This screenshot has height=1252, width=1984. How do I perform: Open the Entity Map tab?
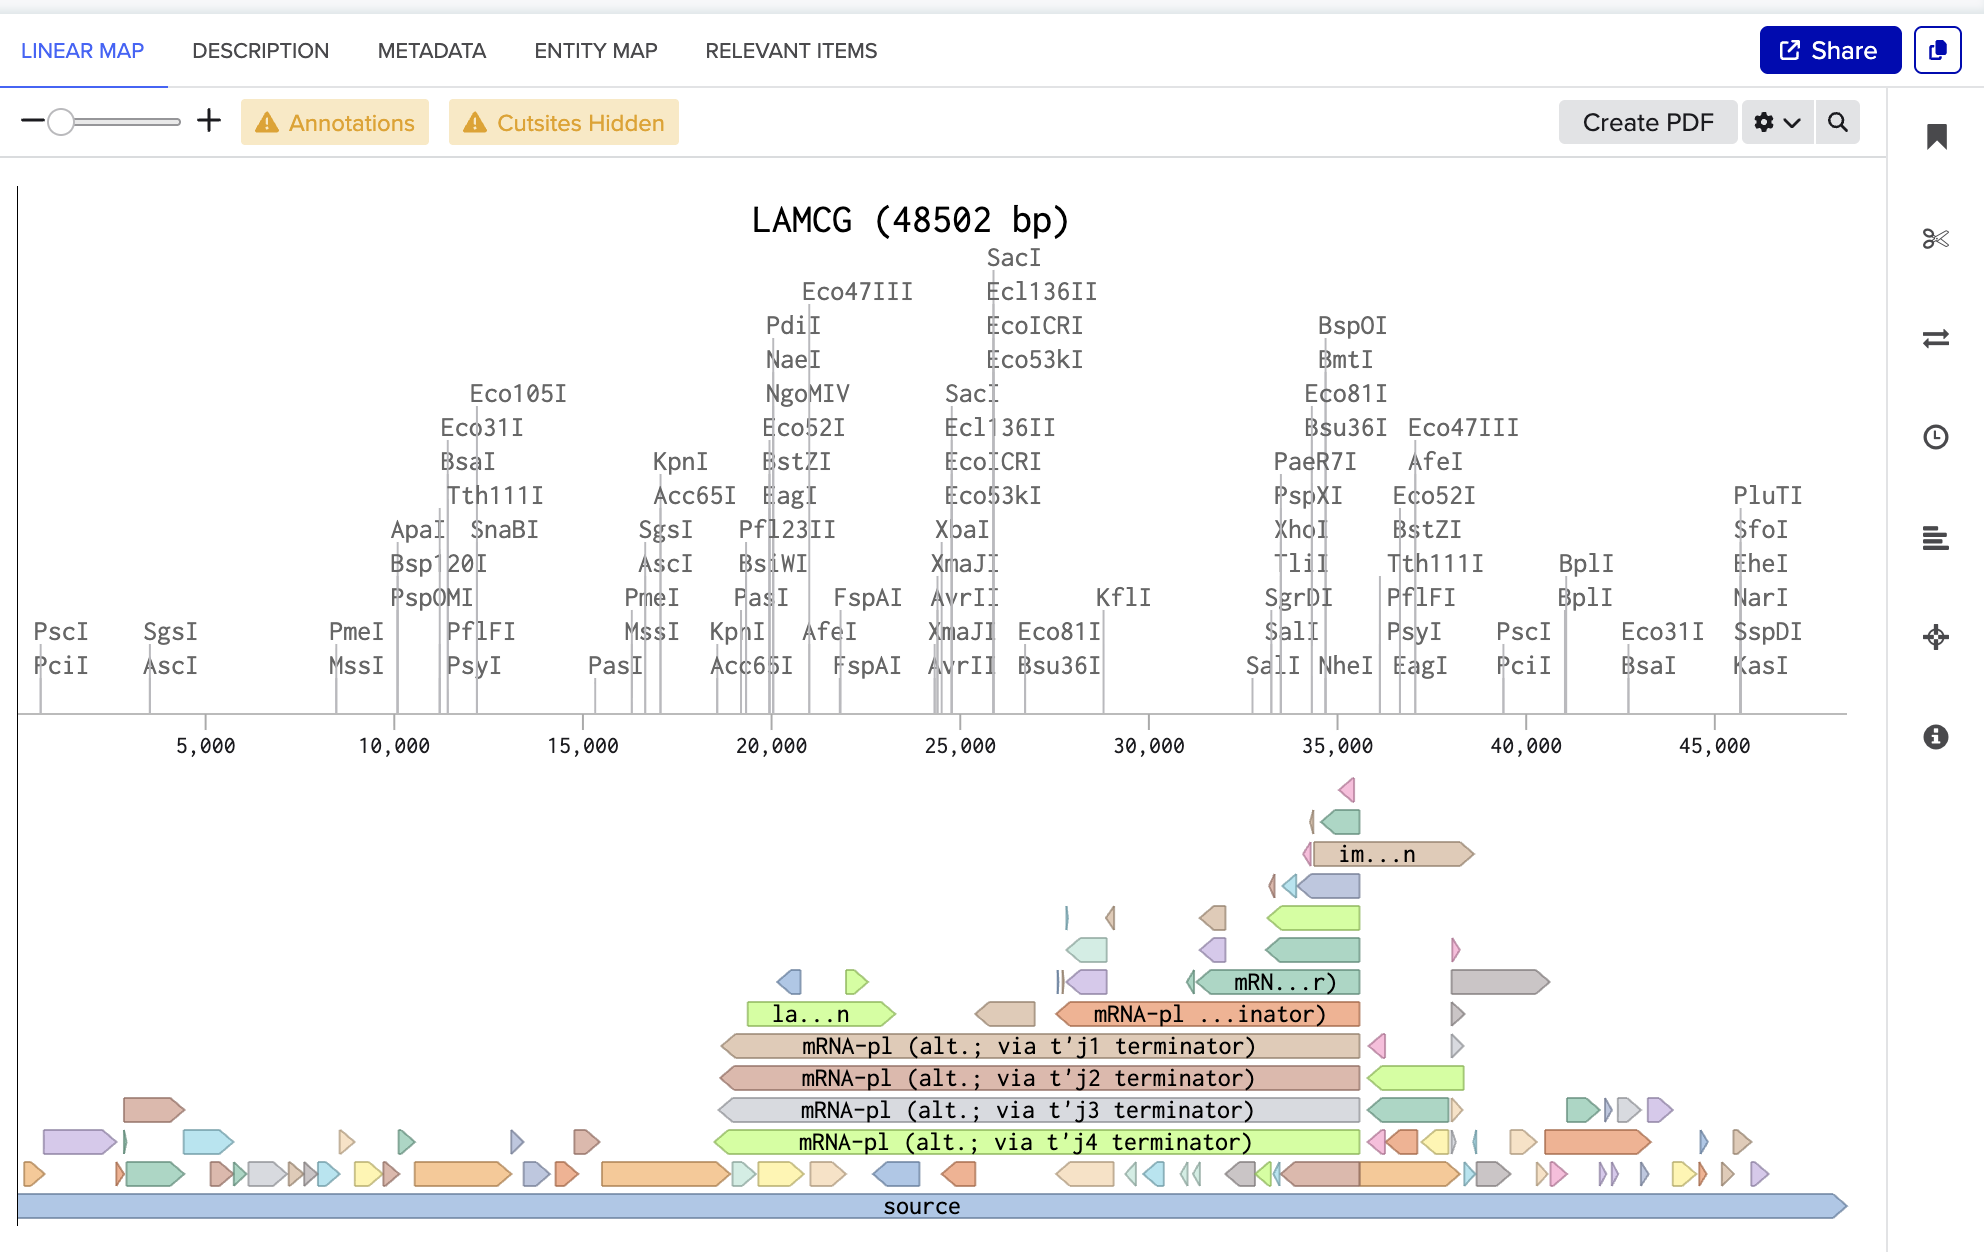click(595, 50)
